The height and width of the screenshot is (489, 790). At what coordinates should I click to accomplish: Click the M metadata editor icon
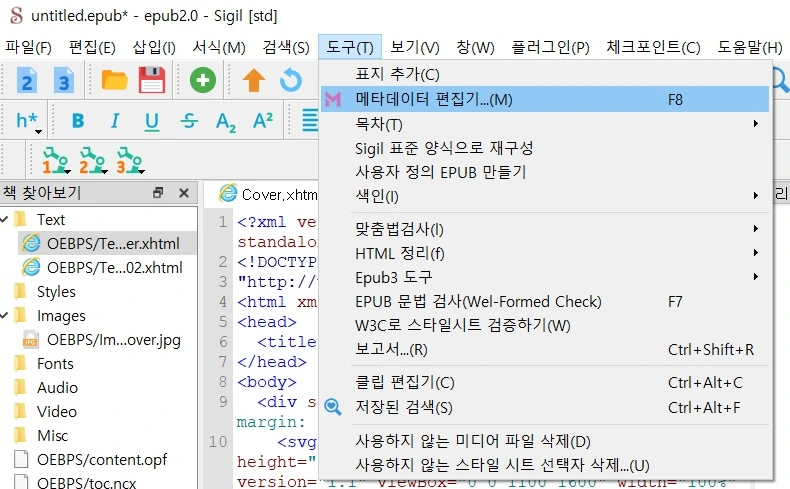[x=333, y=99]
